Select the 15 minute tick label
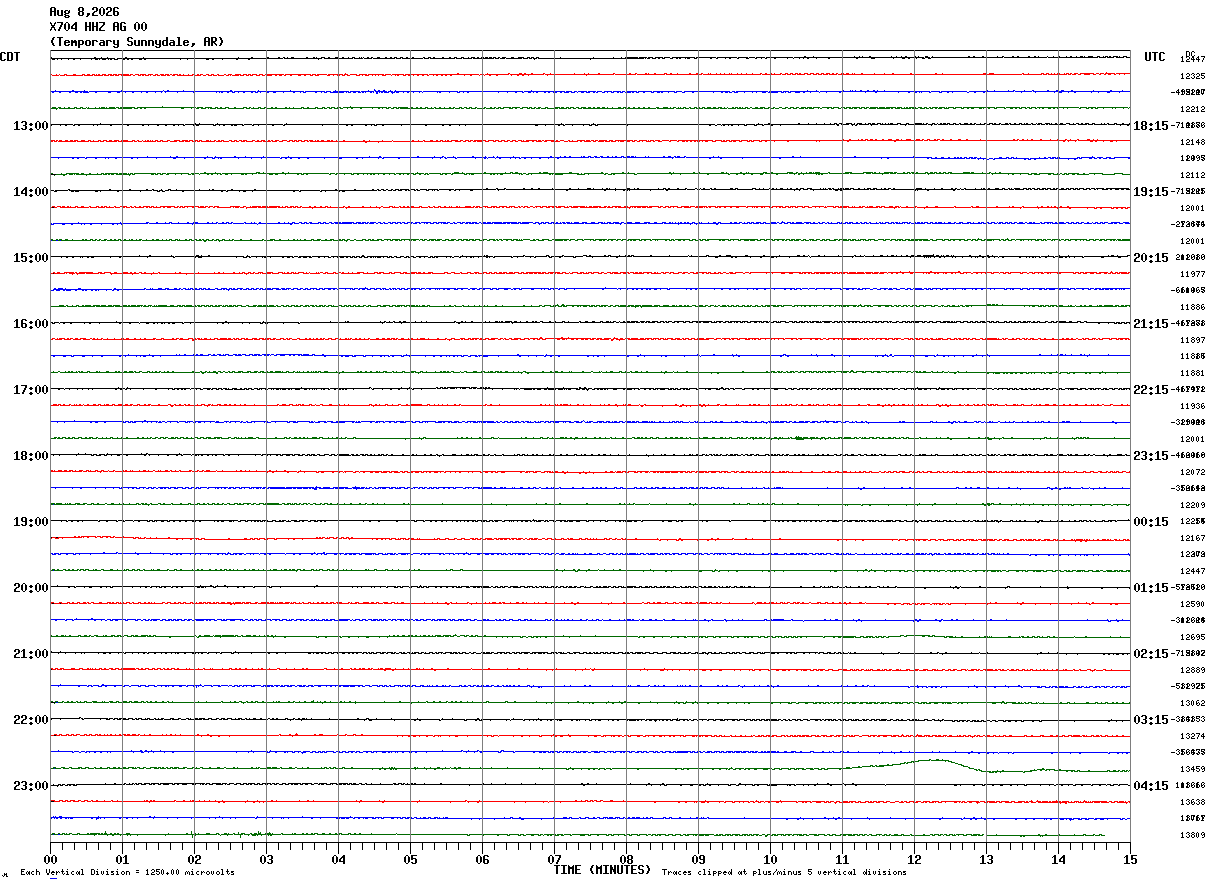This screenshot has width=1210, height=886. (1130, 859)
